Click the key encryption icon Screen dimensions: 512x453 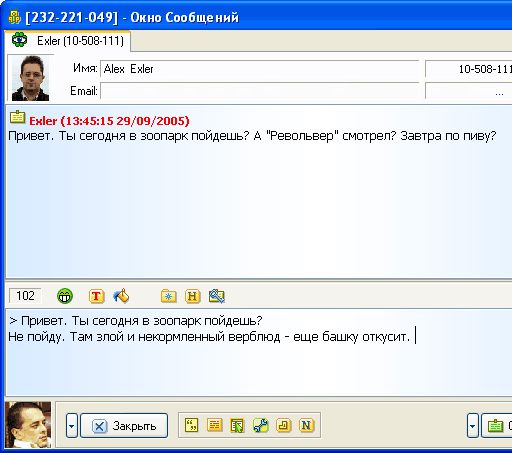(217, 296)
